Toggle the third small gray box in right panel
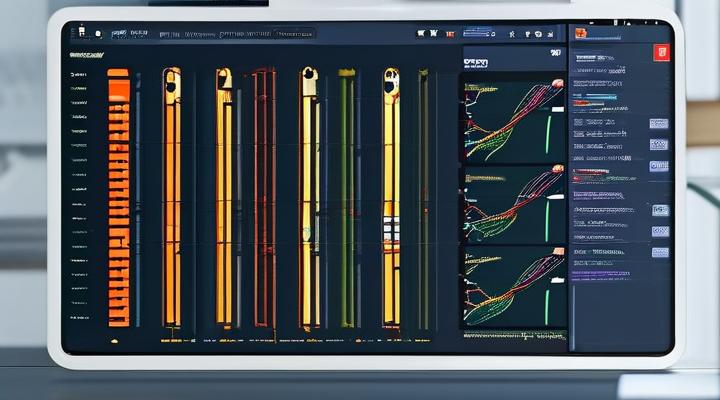720x400 pixels. (658, 166)
